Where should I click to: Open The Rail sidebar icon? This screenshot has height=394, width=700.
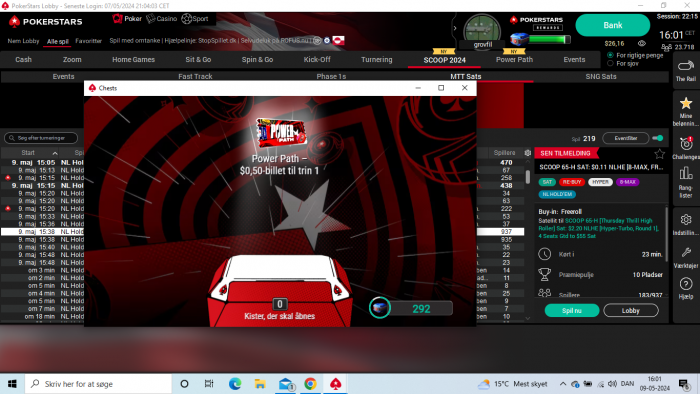[686, 67]
